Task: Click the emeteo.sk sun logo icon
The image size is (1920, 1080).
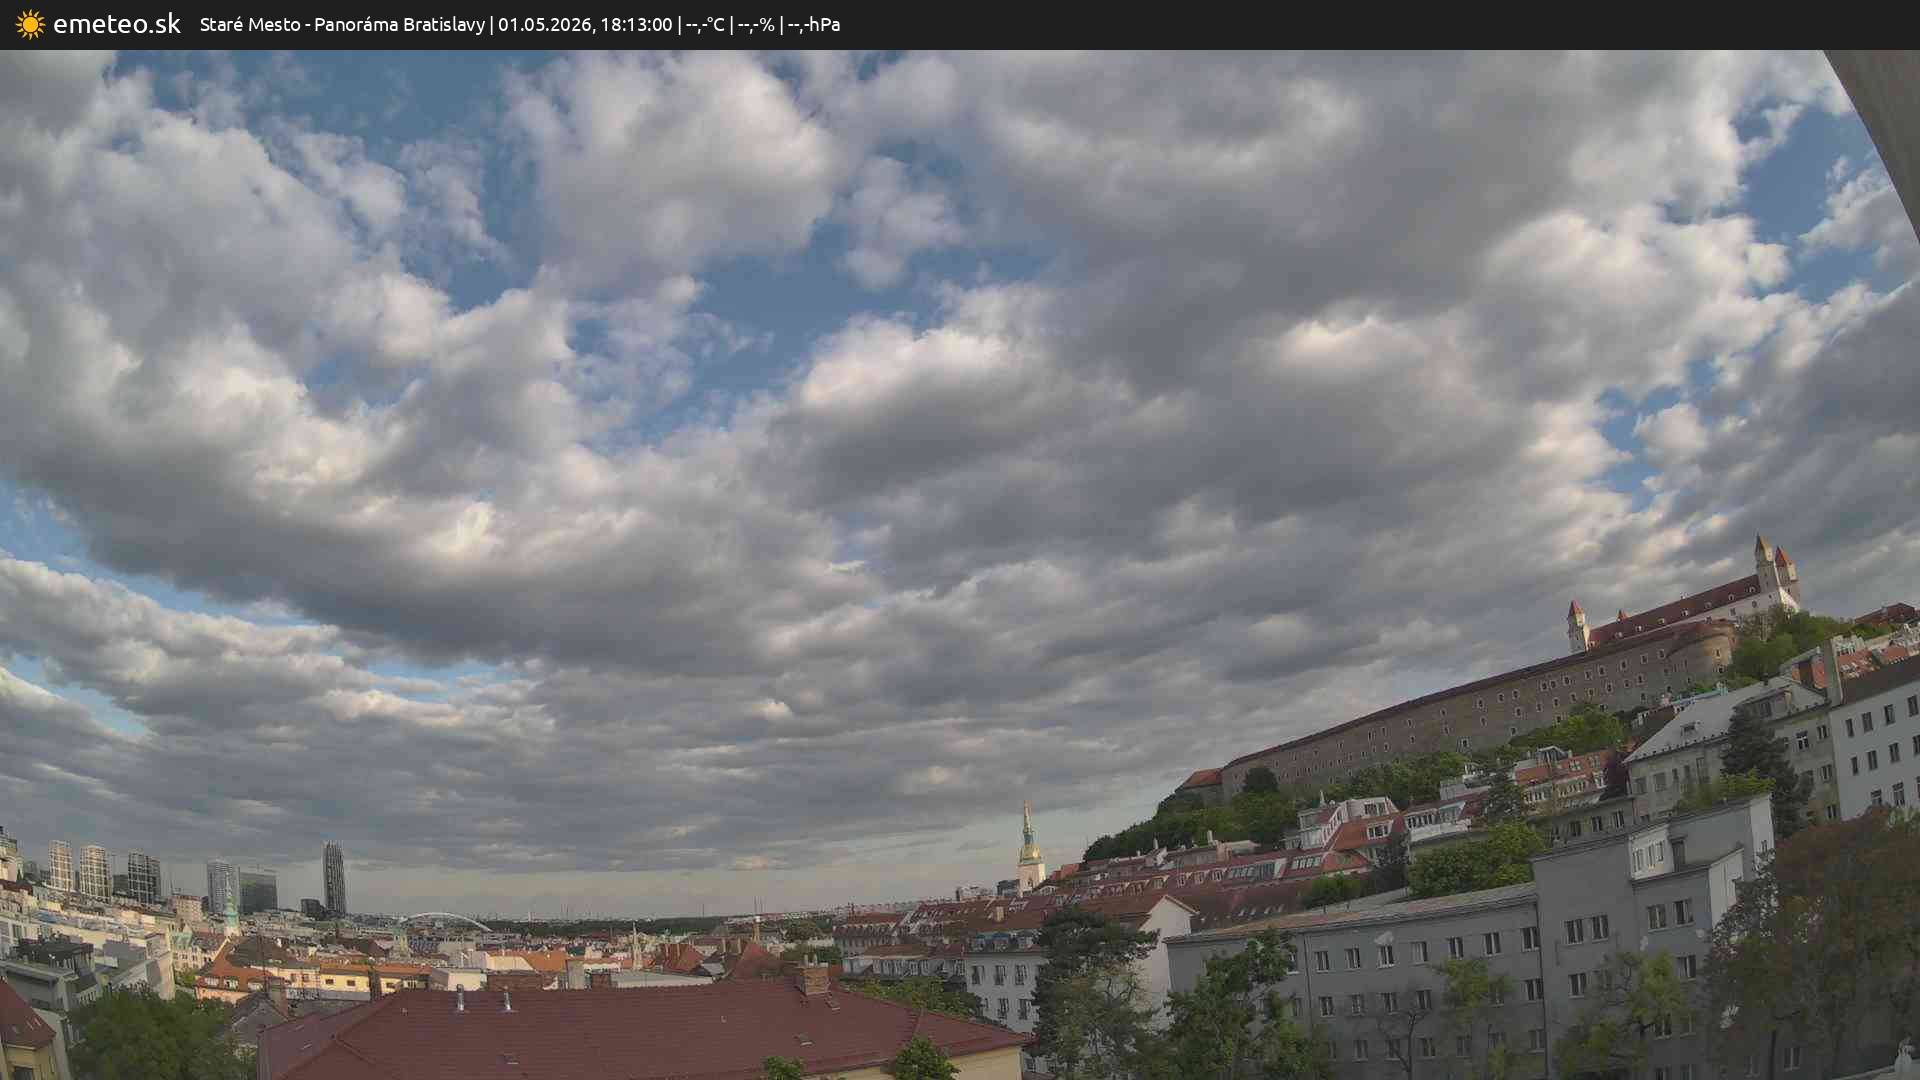Action: (30, 25)
